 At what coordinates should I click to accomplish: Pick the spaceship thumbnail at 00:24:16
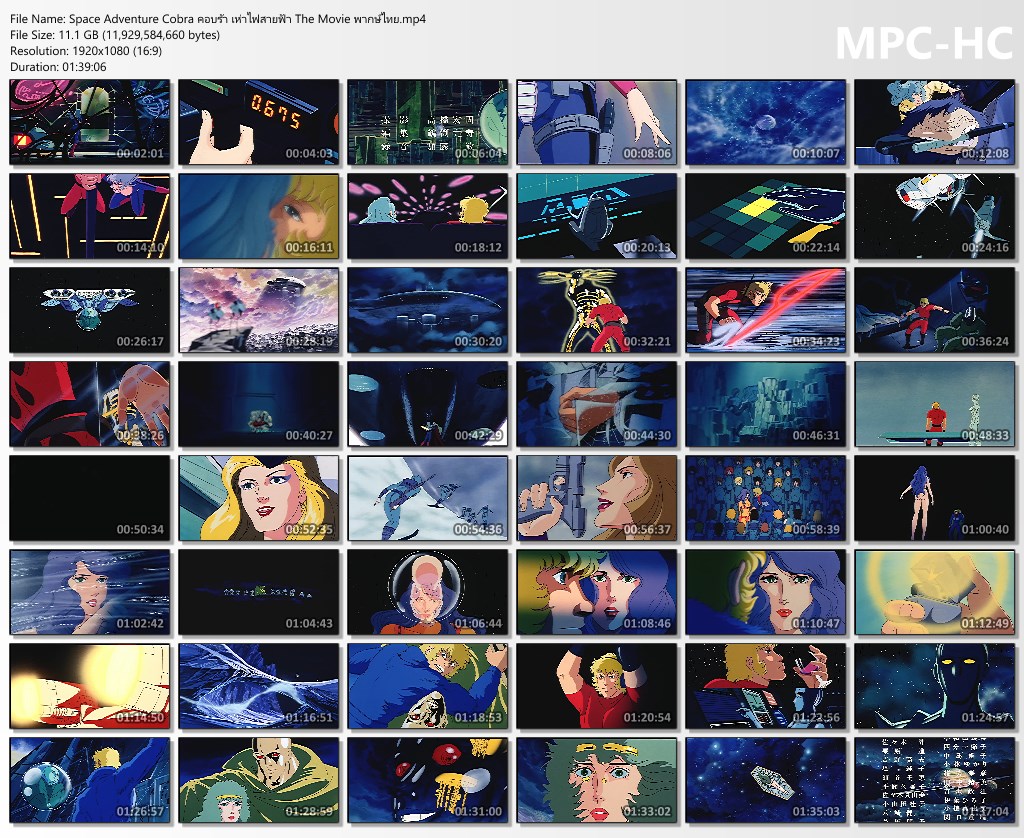point(935,216)
